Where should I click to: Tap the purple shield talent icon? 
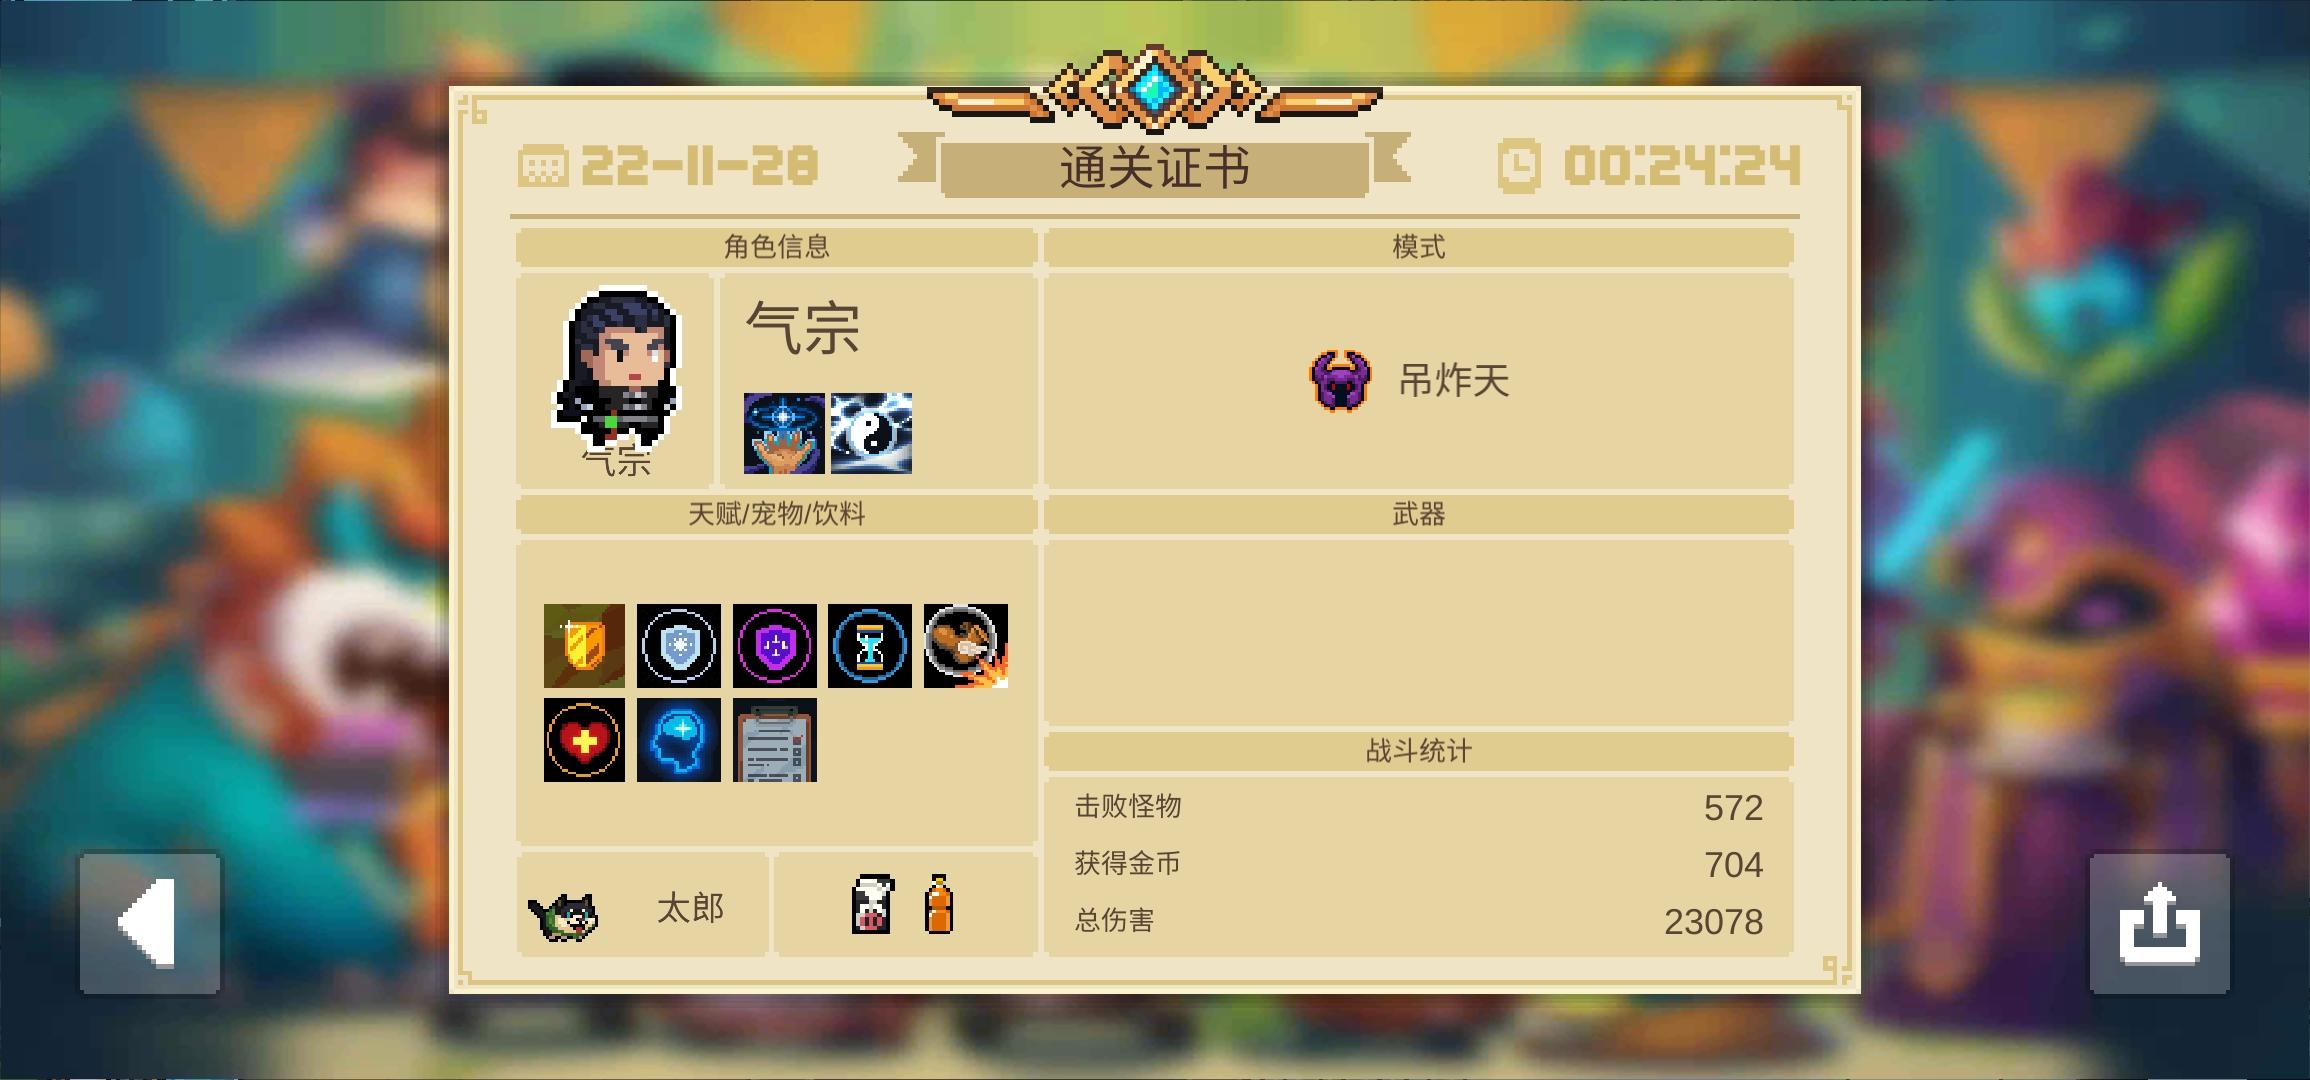click(775, 646)
